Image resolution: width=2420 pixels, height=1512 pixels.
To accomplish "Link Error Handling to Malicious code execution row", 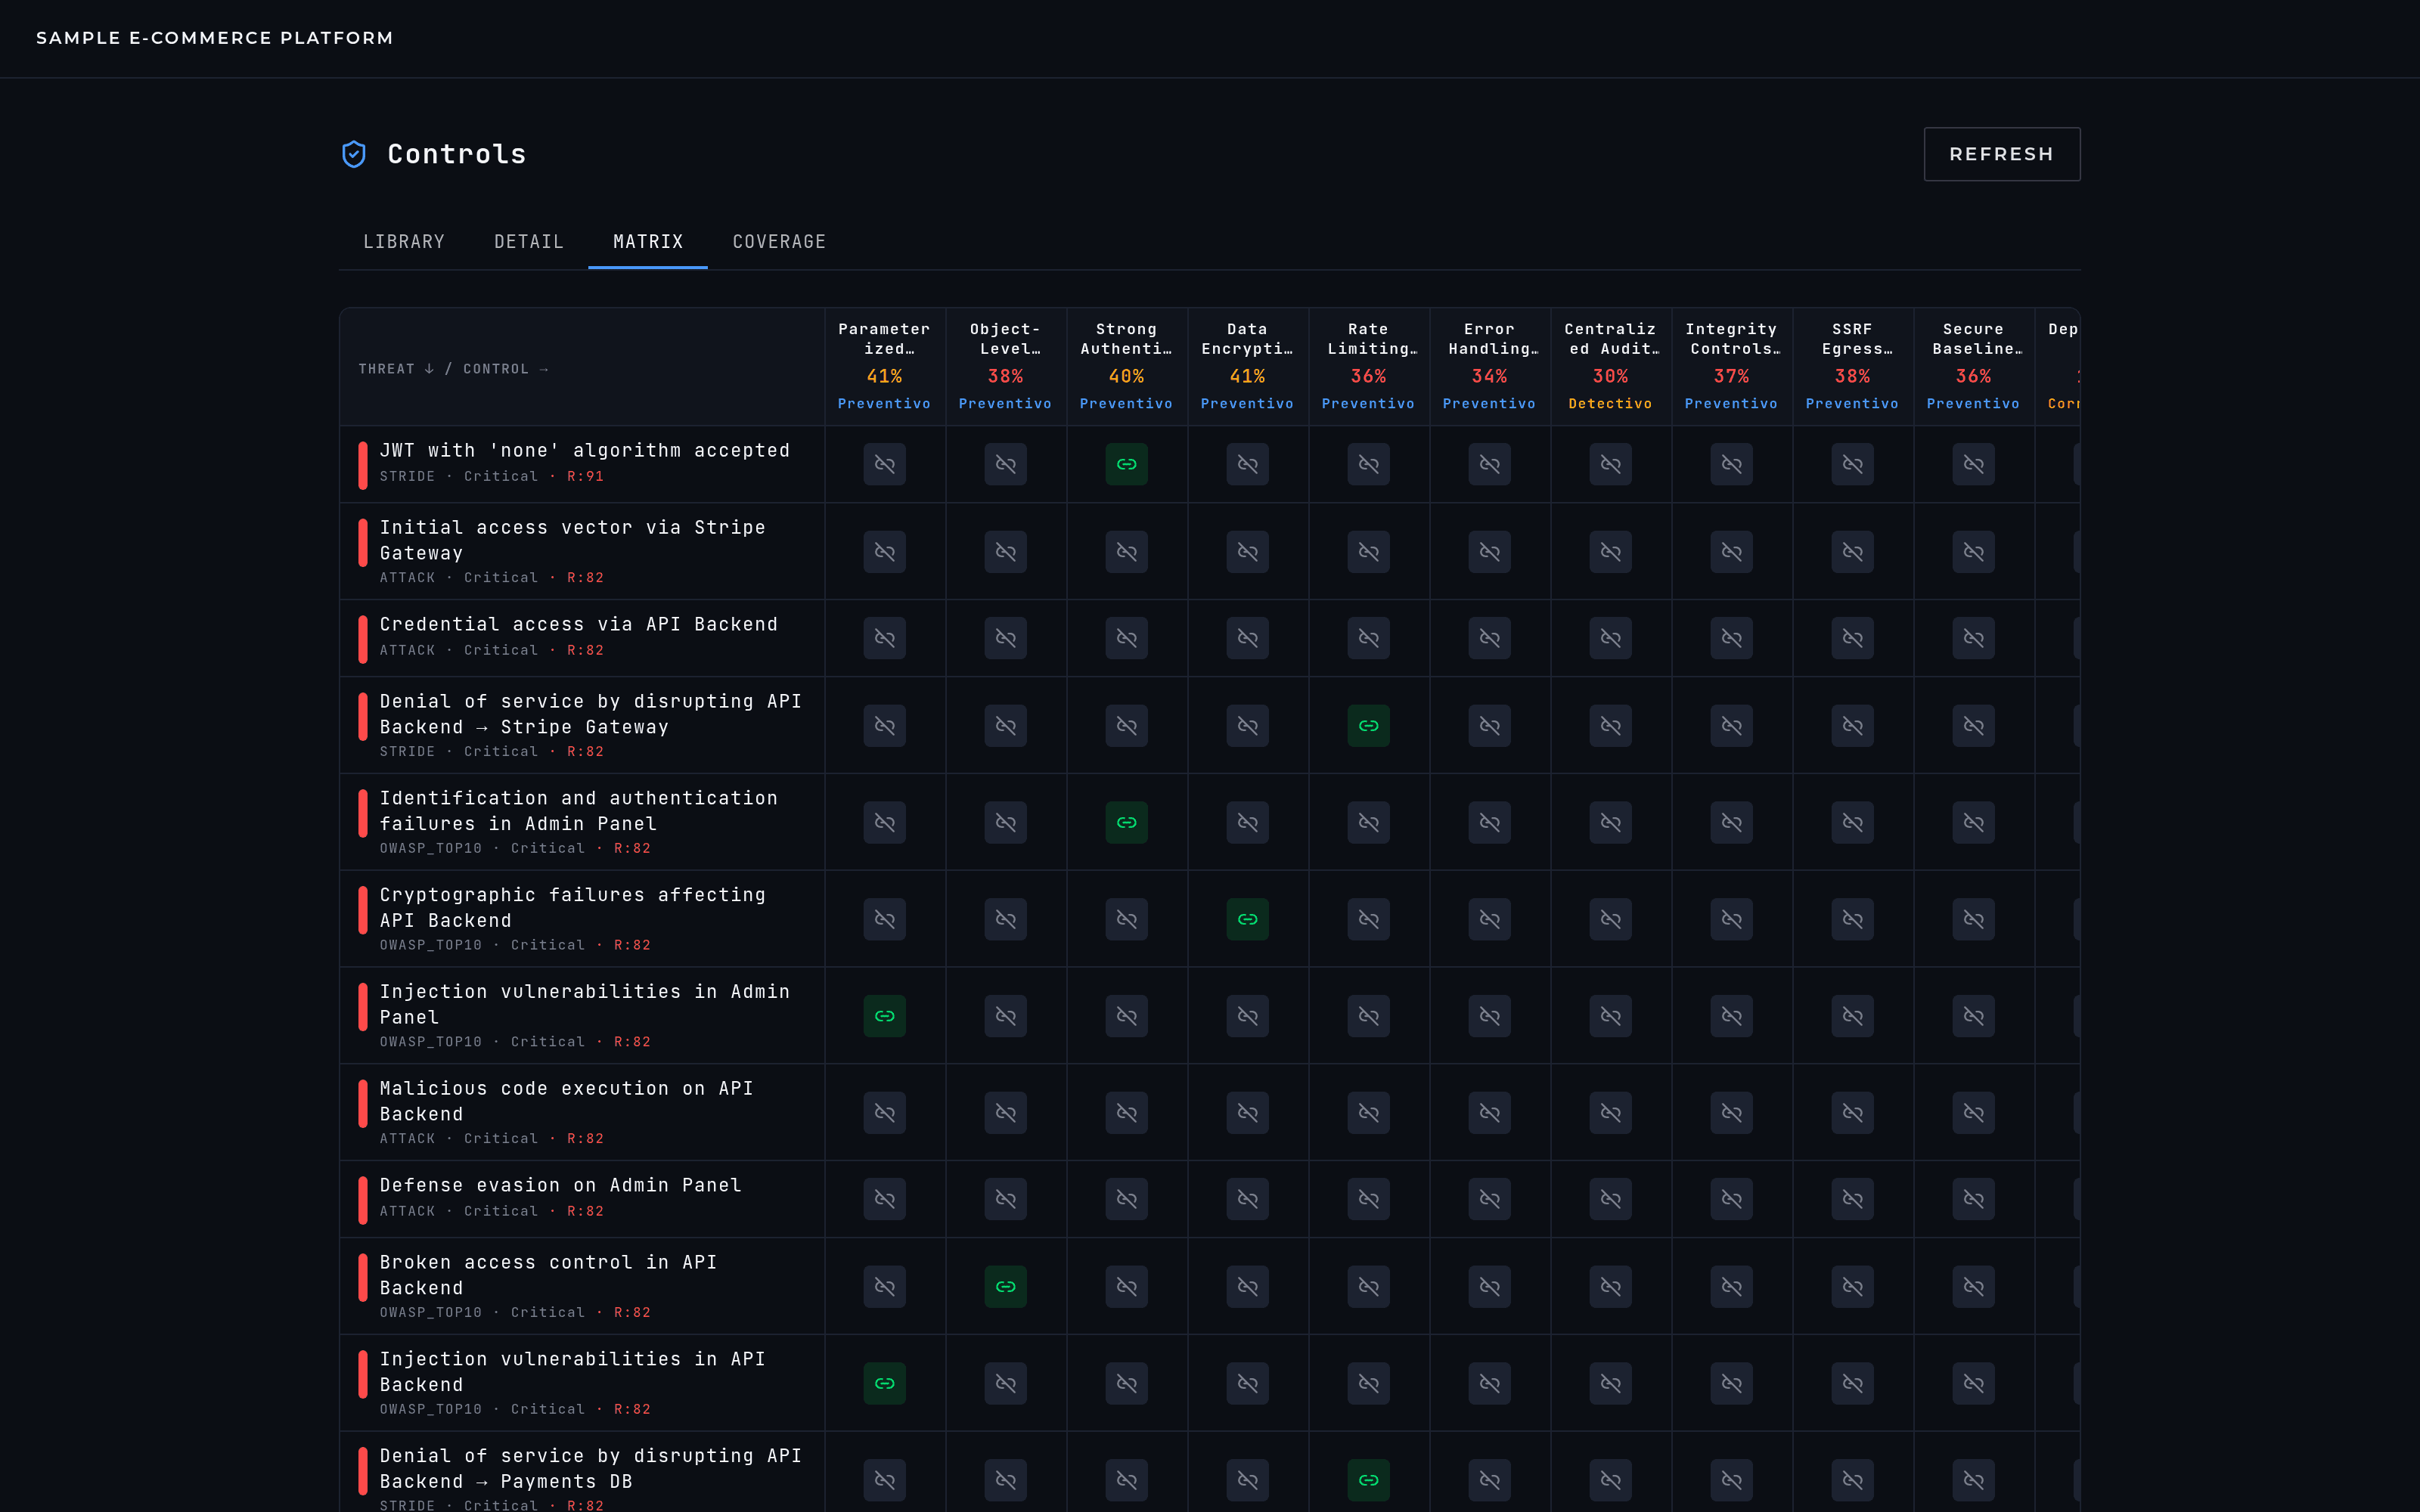I will click(1489, 1112).
